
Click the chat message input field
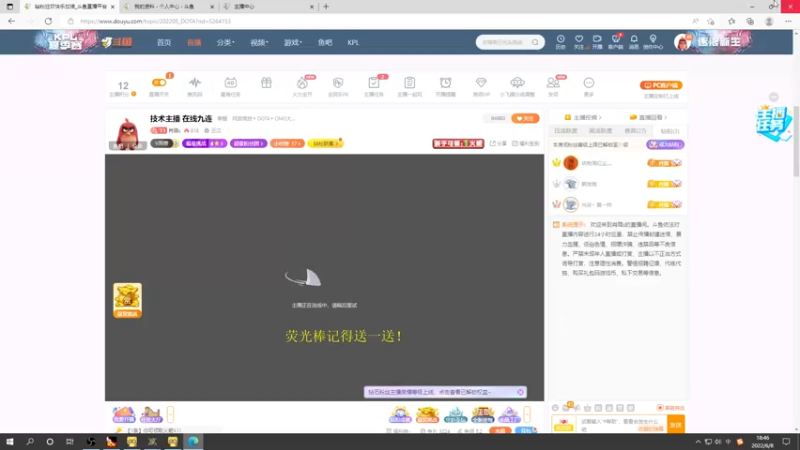(x=622, y=424)
